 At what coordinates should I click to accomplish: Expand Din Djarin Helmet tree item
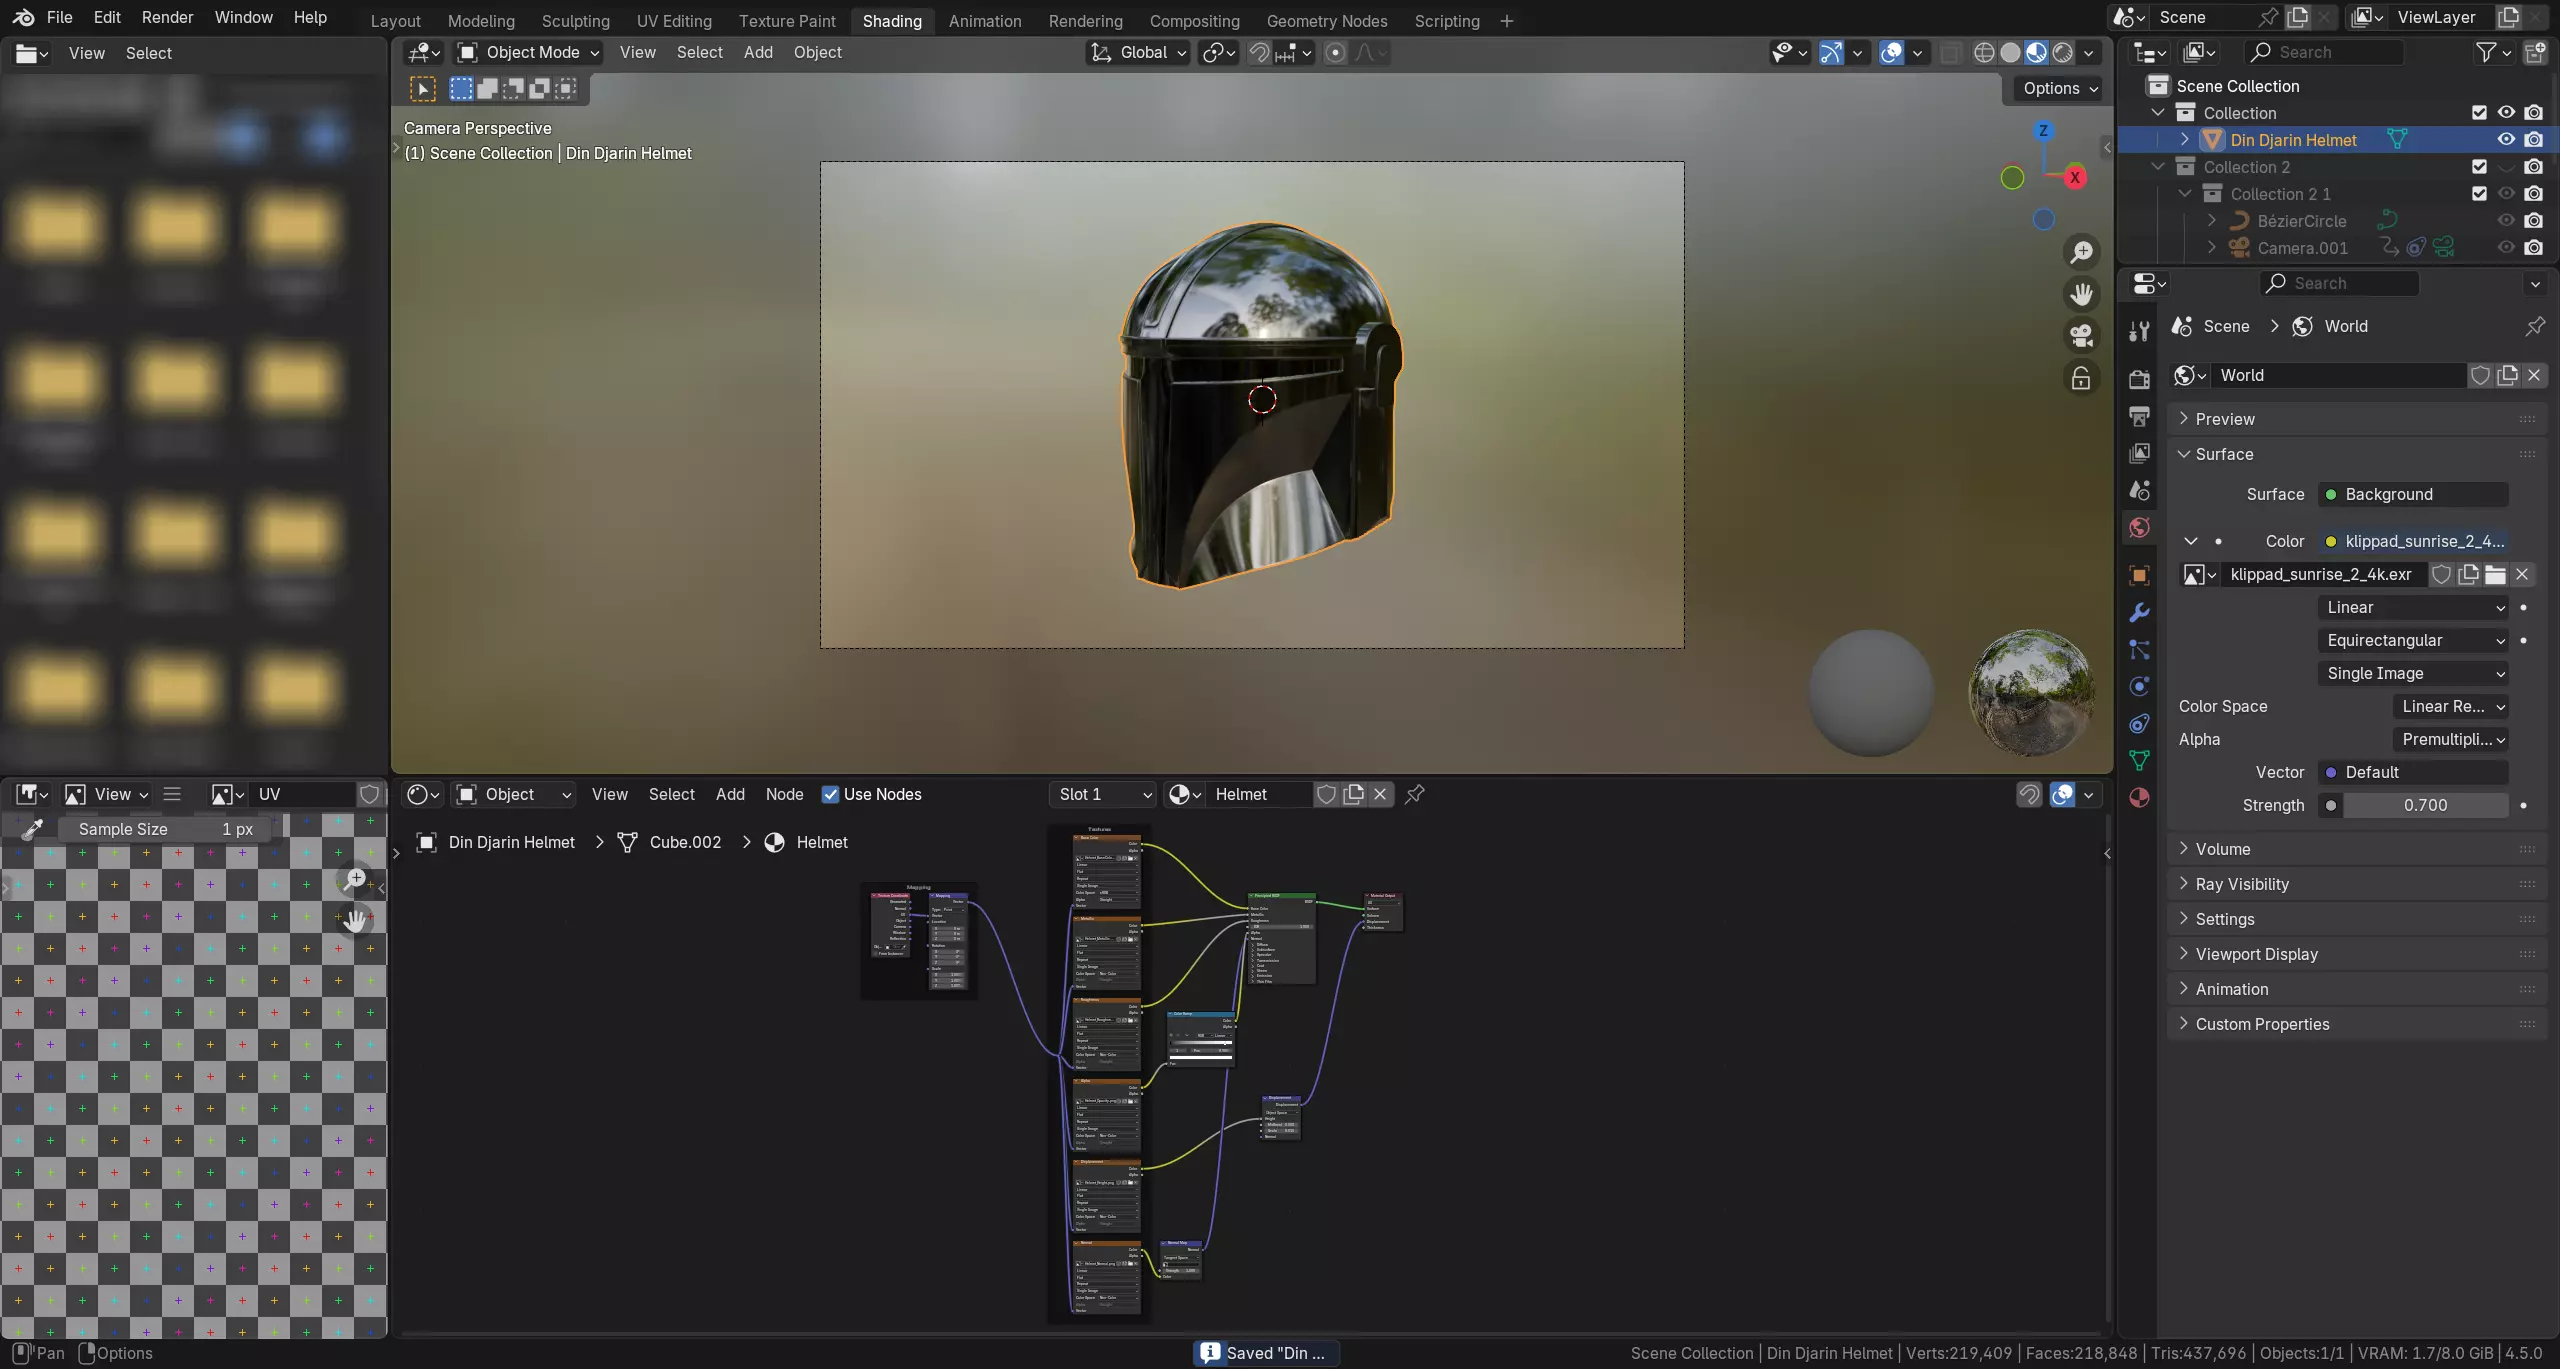click(2185, 140)
